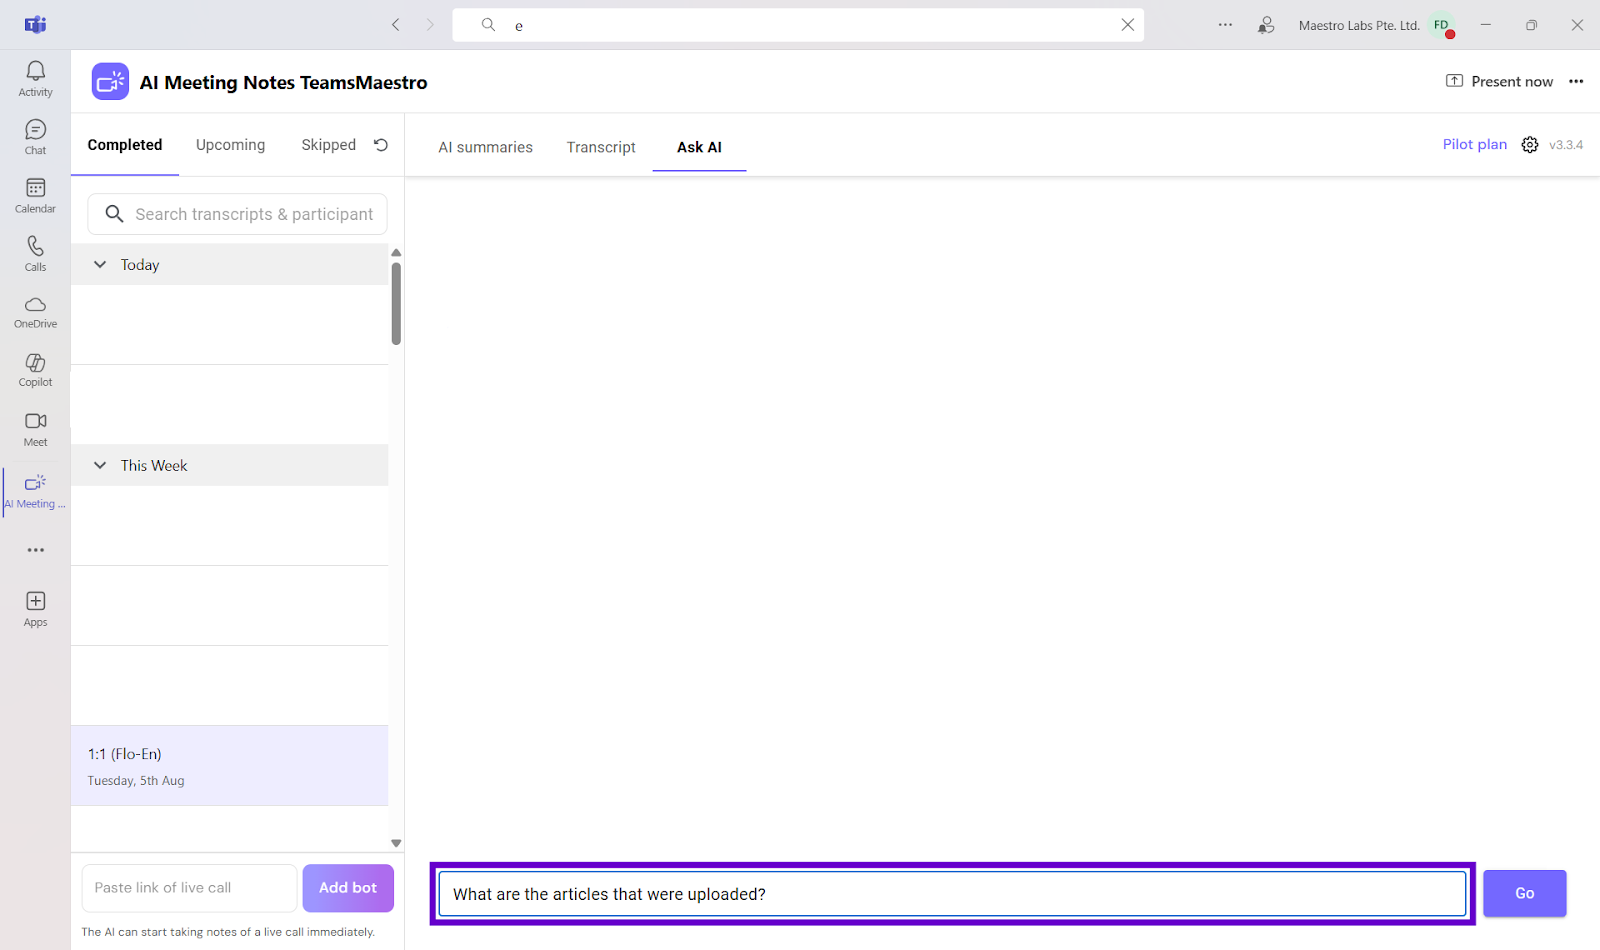Image resolution: width=1600 pixels, height=950 pixels.
Task: Click the Add bot button
Action: (x=348, y=888)
